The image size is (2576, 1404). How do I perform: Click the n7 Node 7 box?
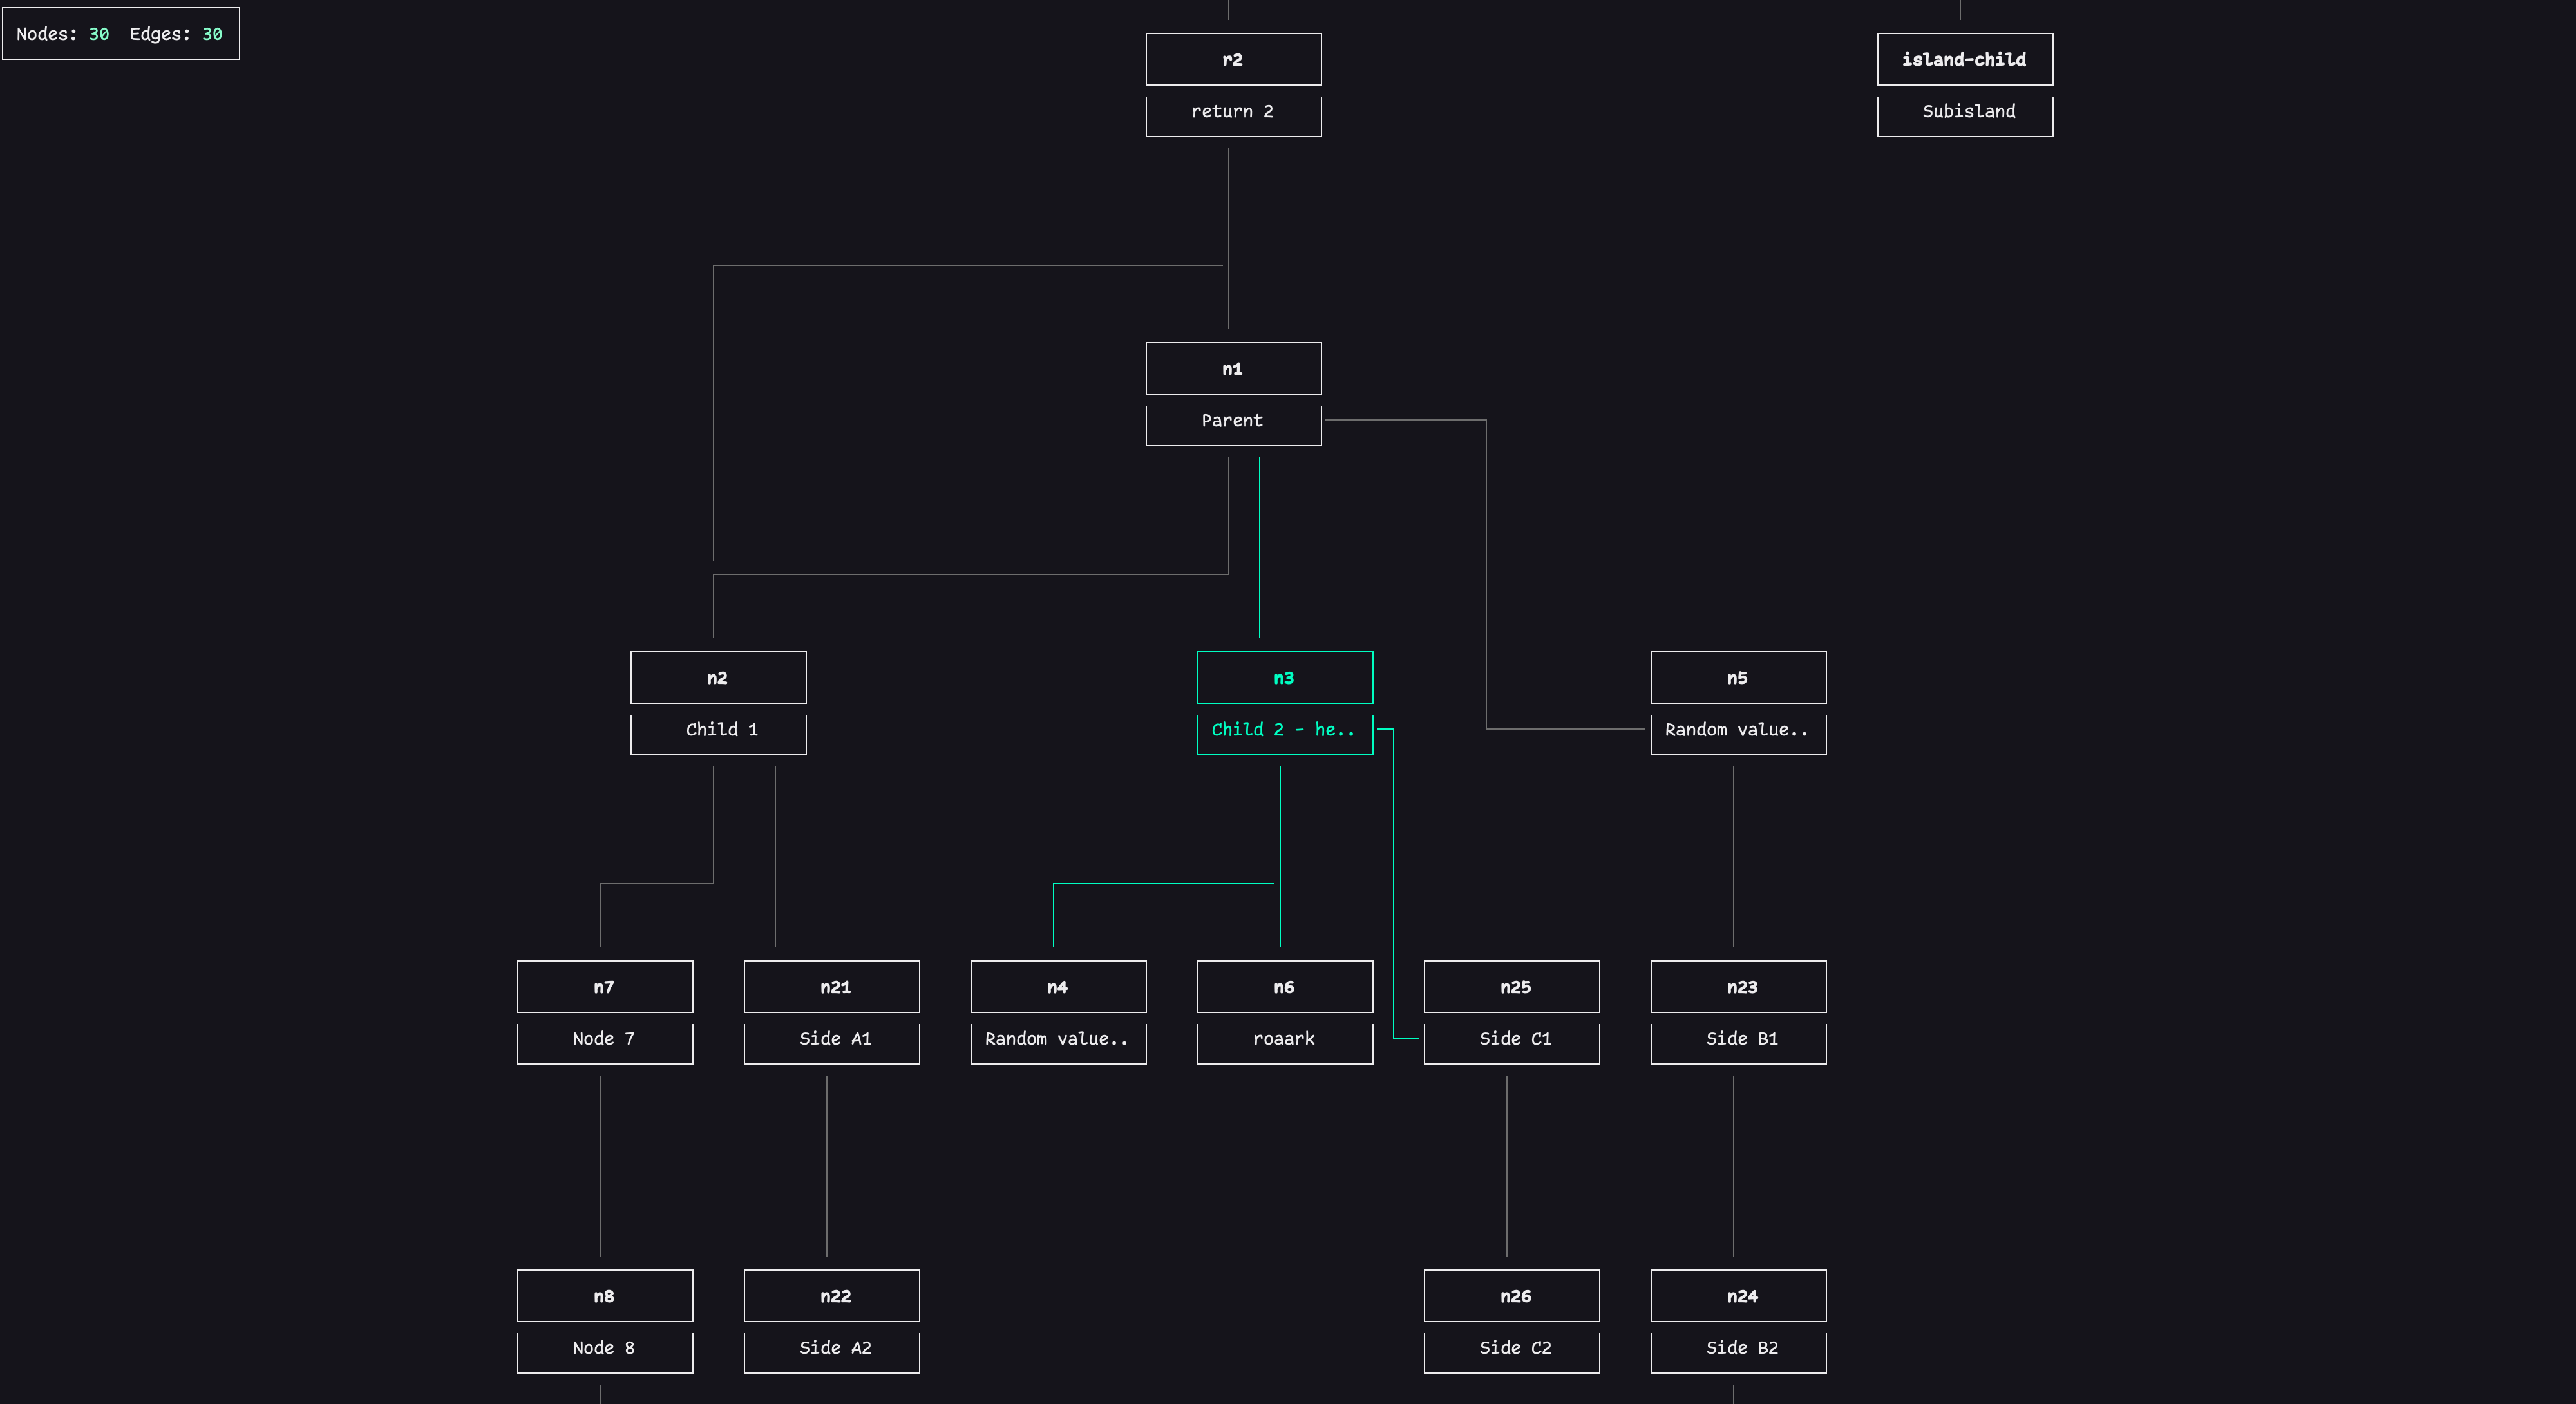coord(604,987)
